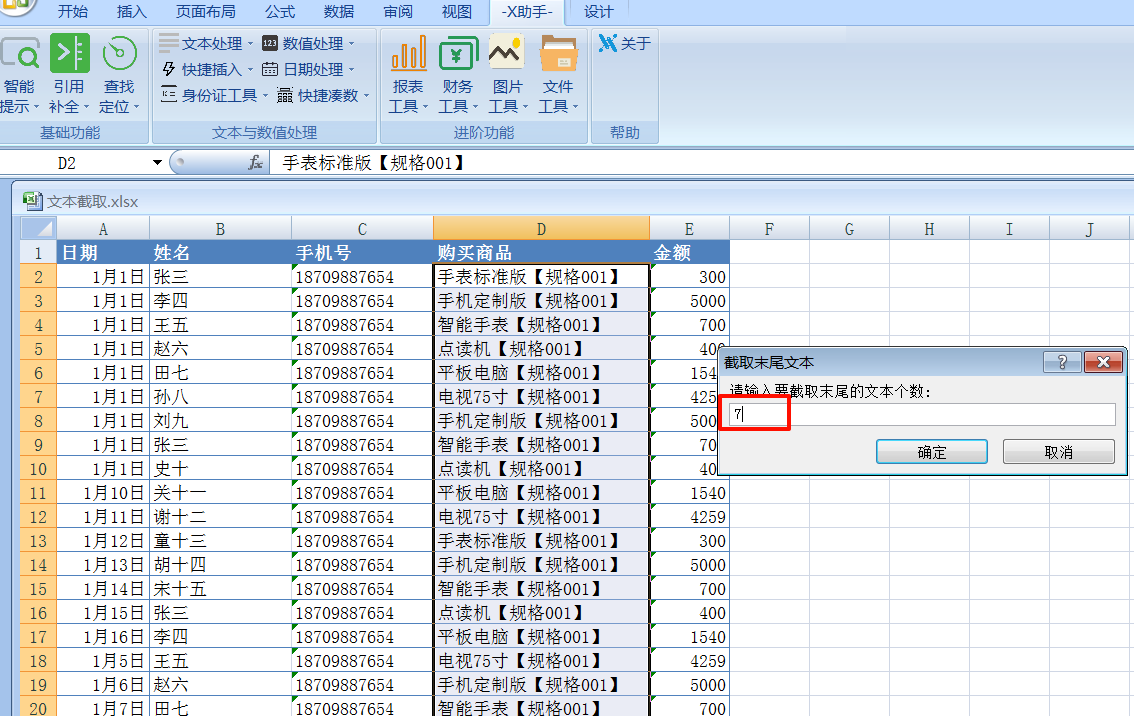
Task: Click the text count input field
Action: (922, 414)
